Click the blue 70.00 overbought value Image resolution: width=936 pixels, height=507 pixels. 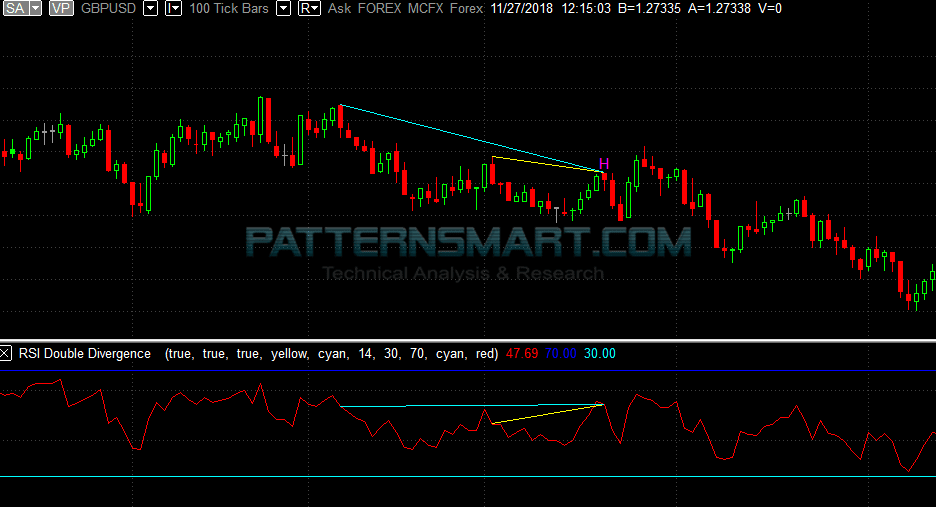pos(561,354)
